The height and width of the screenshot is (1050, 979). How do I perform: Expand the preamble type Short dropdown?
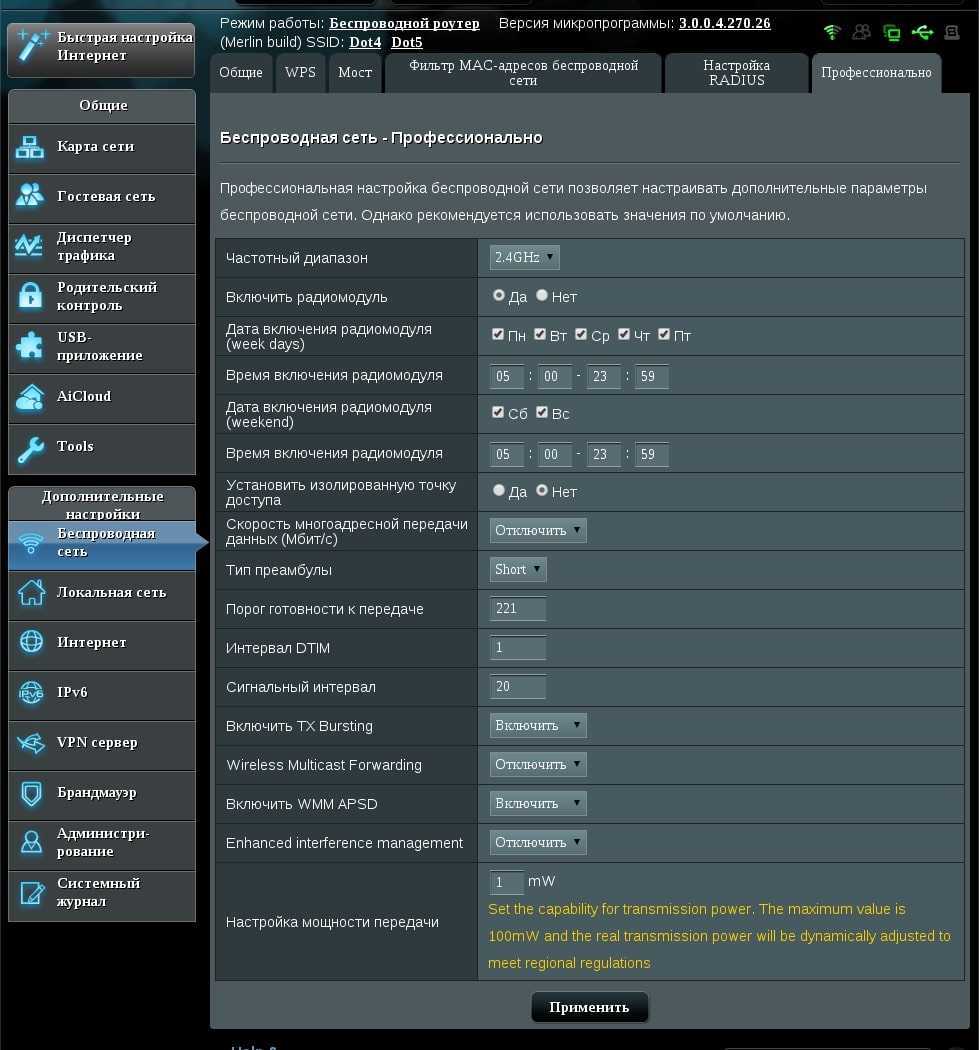518,570
